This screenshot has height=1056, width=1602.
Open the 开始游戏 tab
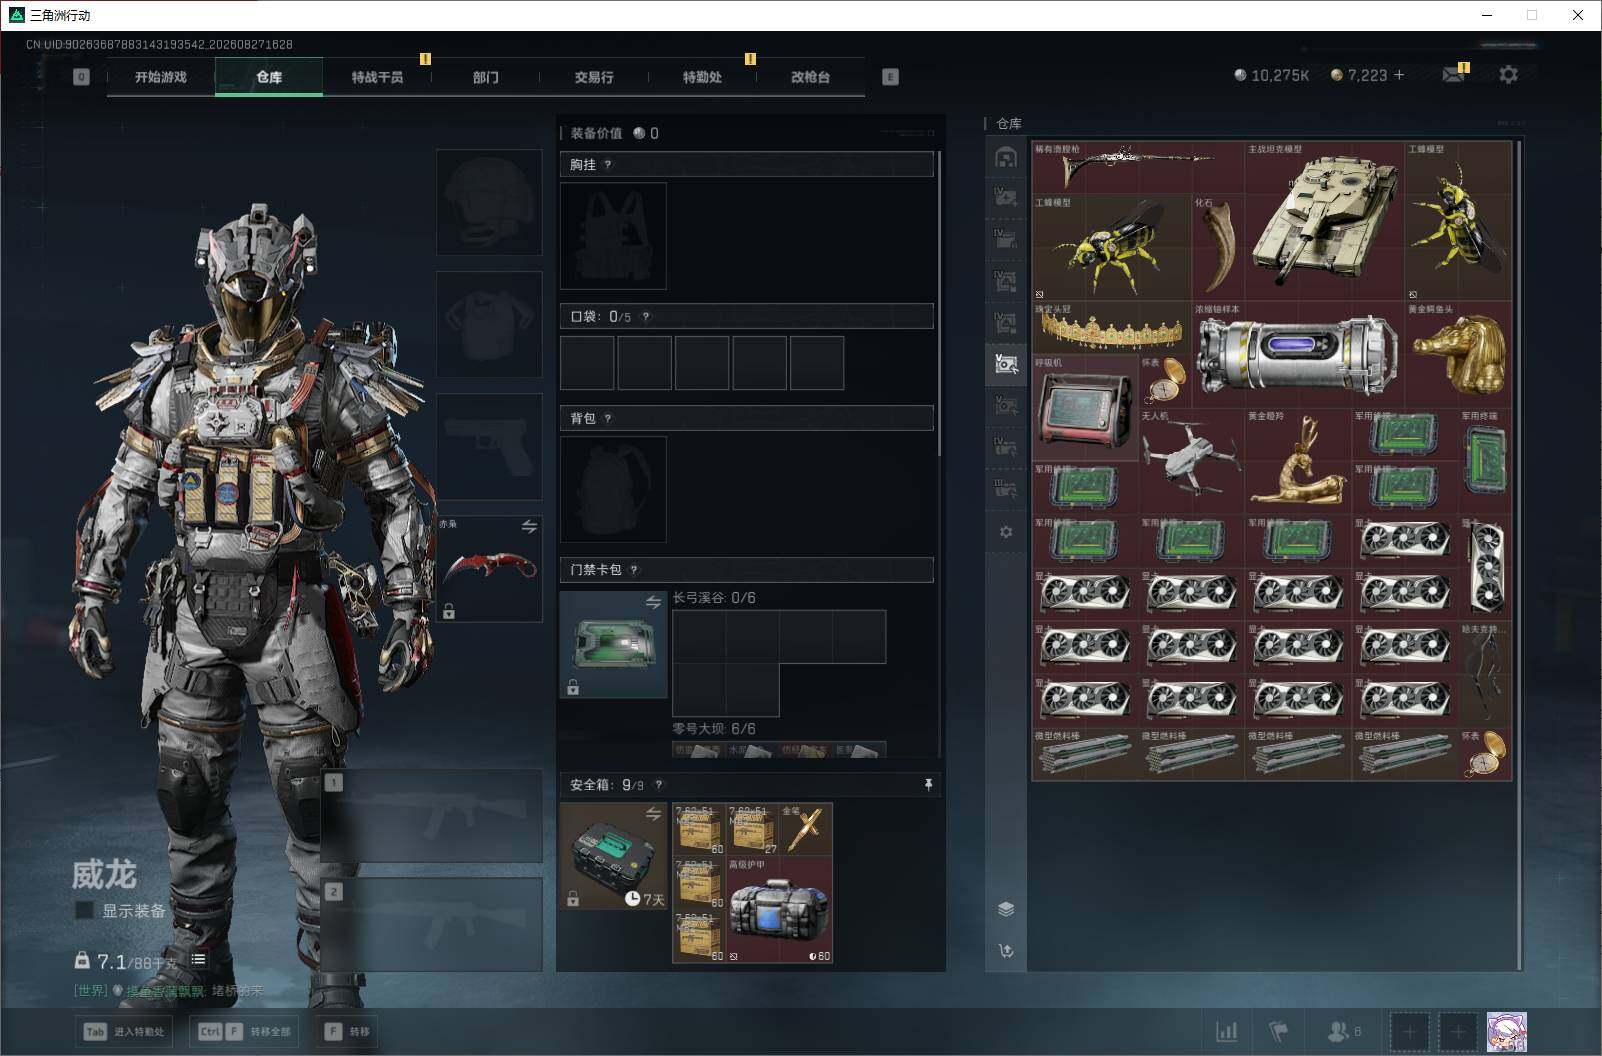click(x=161, y=77)
